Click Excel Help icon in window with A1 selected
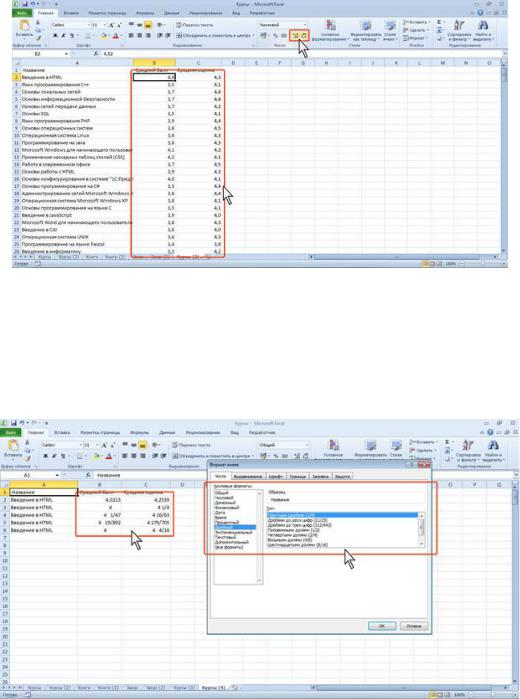This screenshot has width=520, height=699. coord(490,432)
